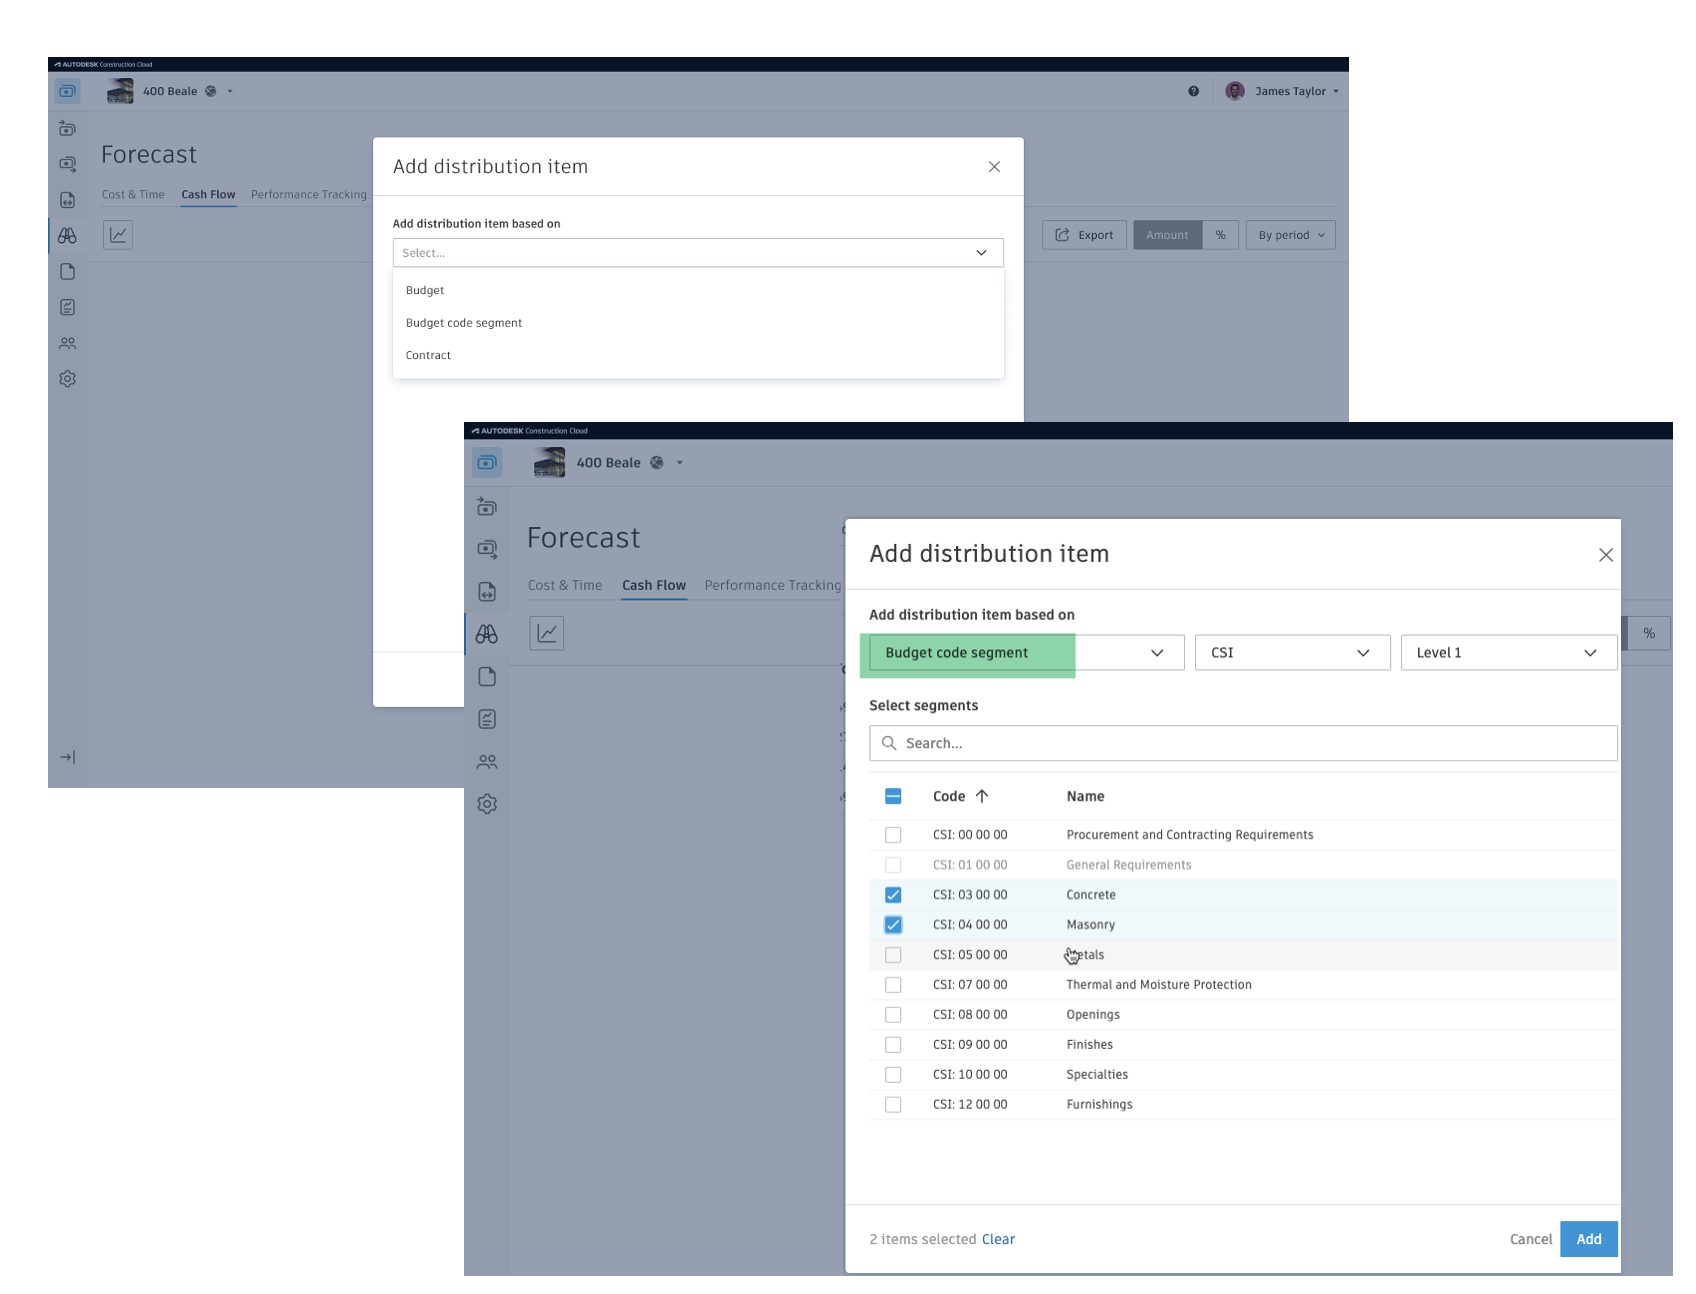Choose Contract from the dropdown list
This screenshot has width=1696, height=1294.
point(428,355)
